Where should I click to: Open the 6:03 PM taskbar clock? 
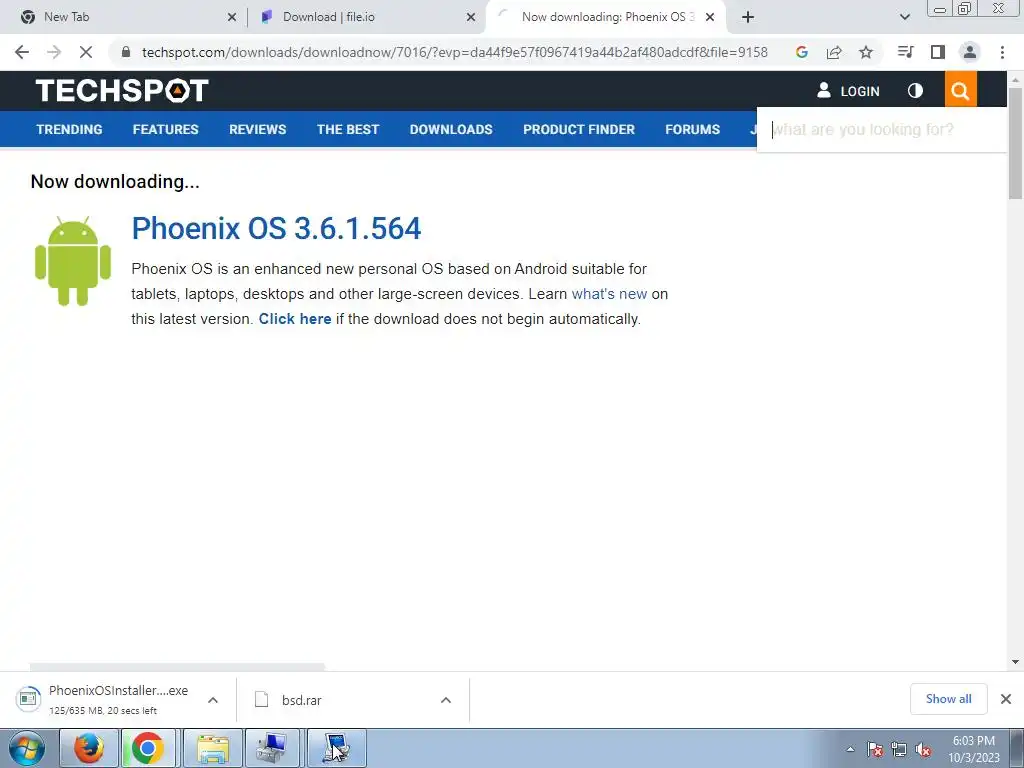pyautogui.click(x=974, y=749)
